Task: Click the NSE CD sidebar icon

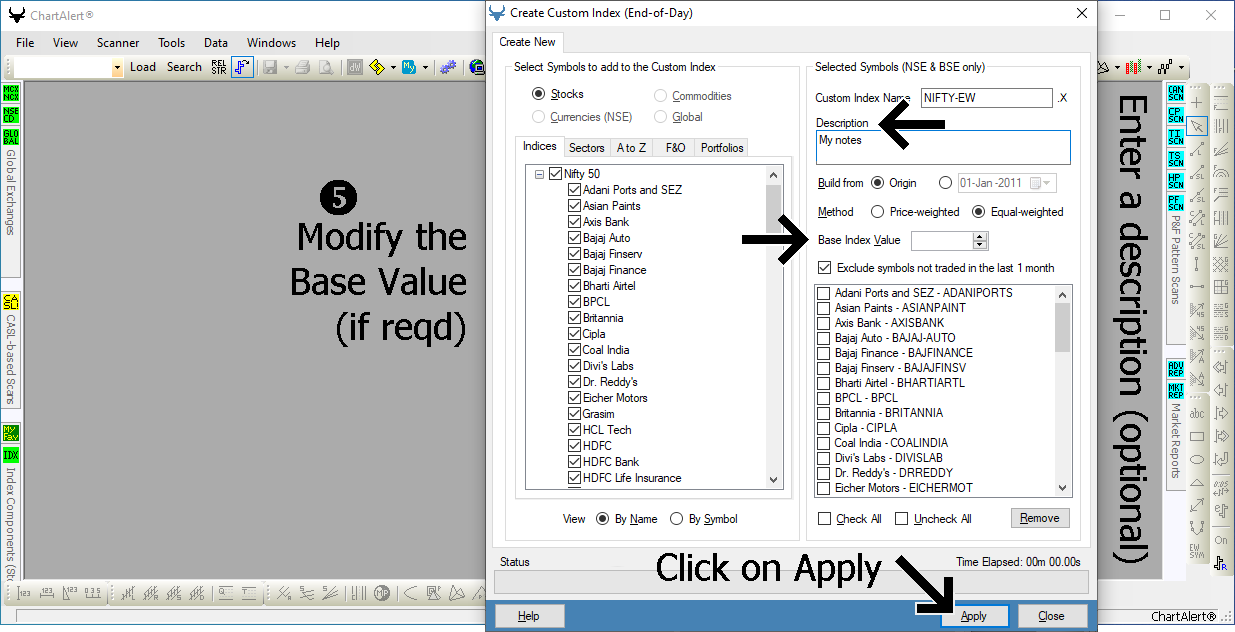Action: 11,115
